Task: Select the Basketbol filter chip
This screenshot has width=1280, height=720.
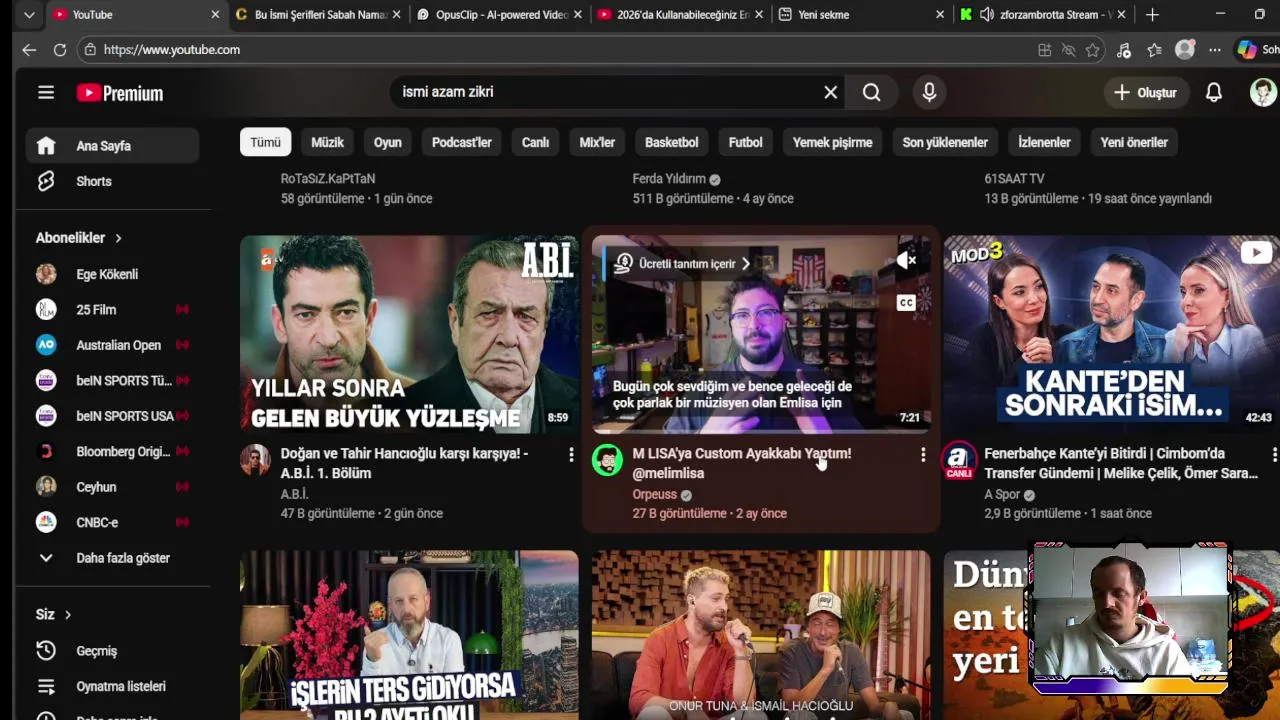Action: pyautogui.click(x=671, y=142)
